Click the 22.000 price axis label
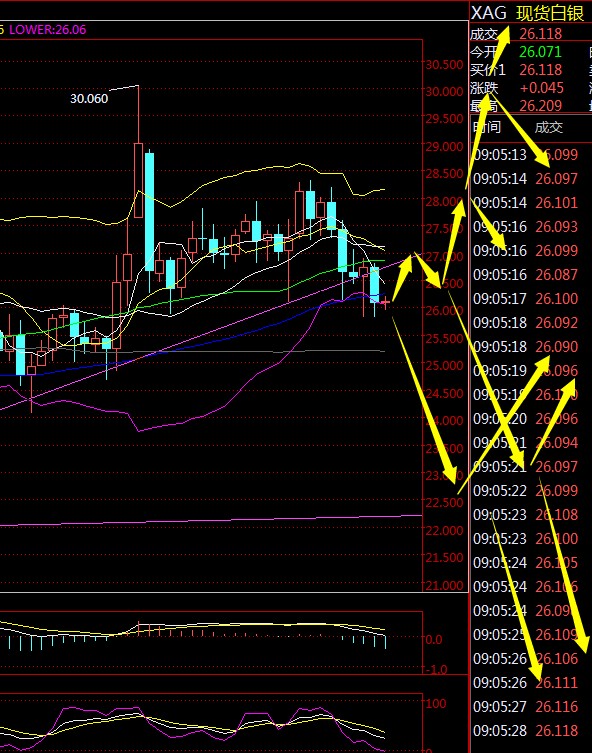592x753 pixels. coord(445,530)
